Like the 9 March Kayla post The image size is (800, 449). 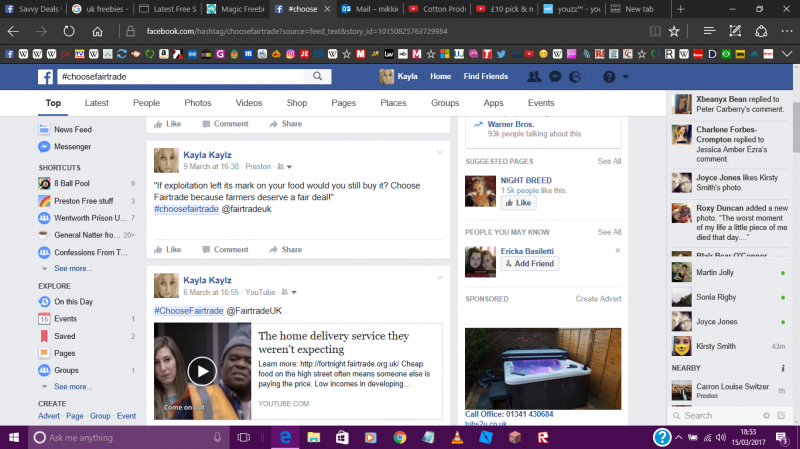[x=167, y=250]
